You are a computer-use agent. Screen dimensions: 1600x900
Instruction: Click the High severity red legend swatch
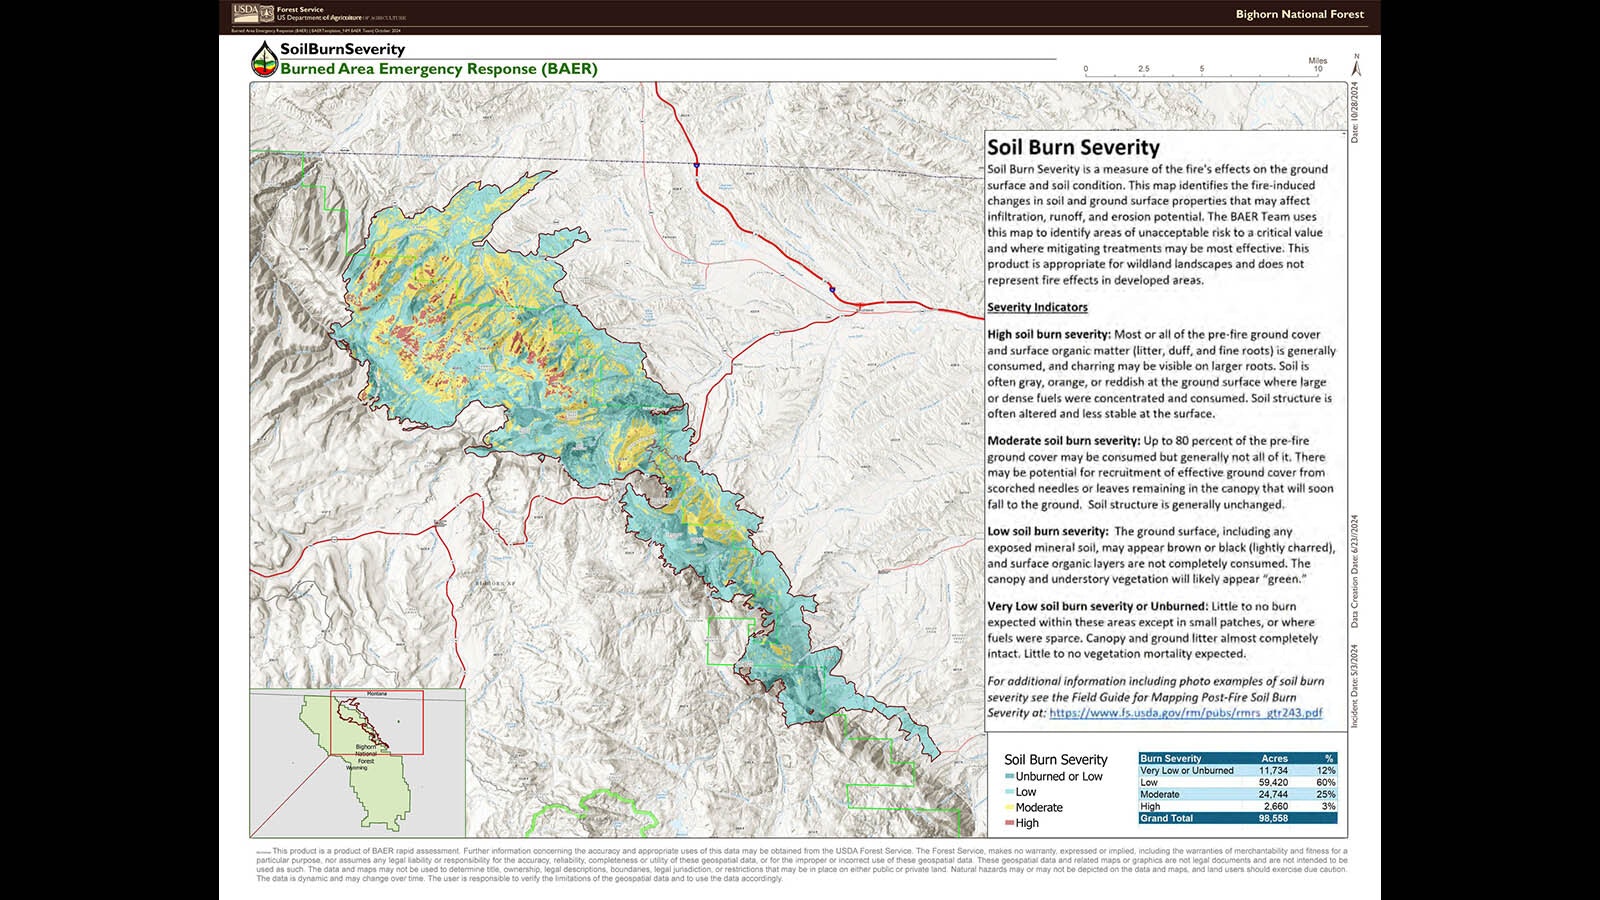(x=1009, y=823)
